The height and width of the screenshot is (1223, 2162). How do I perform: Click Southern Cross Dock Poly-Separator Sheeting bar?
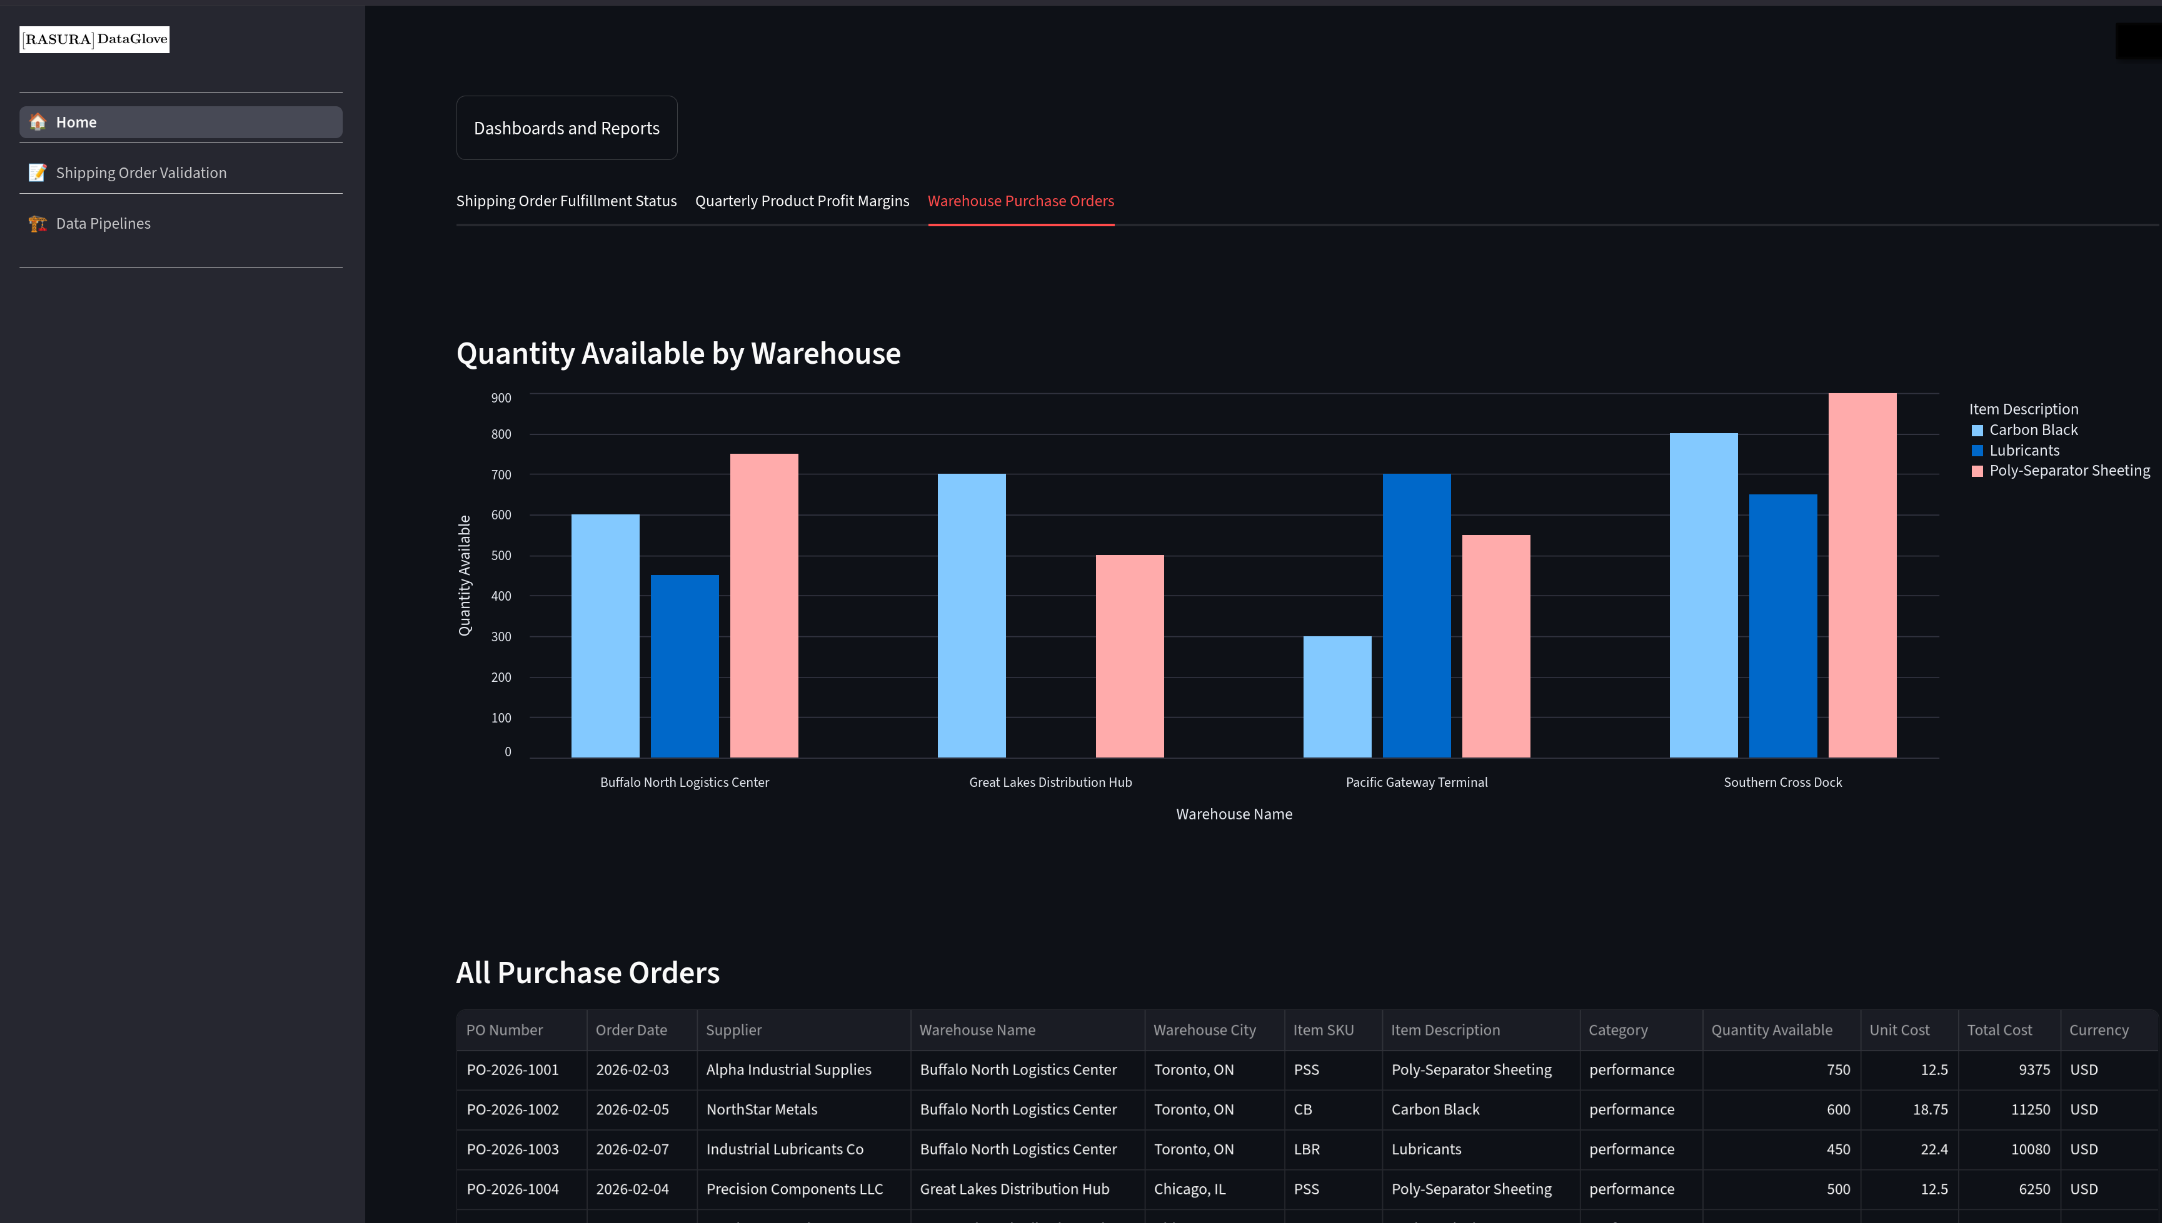click(1863, 575)
